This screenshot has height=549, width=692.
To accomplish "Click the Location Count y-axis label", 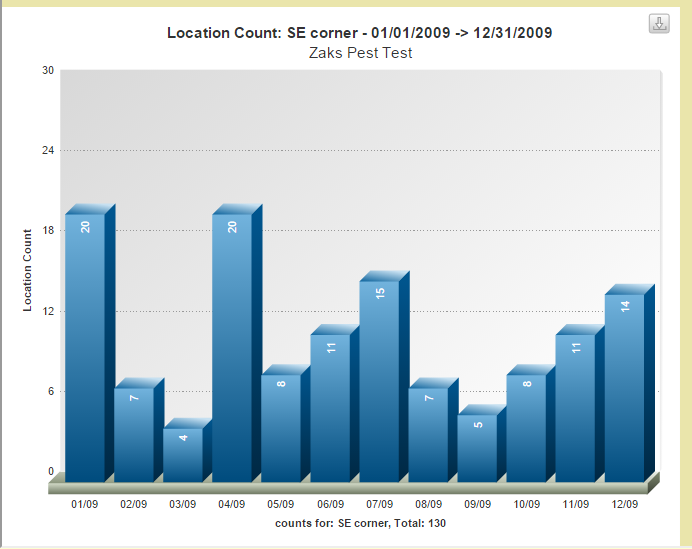I will [28, 270].
